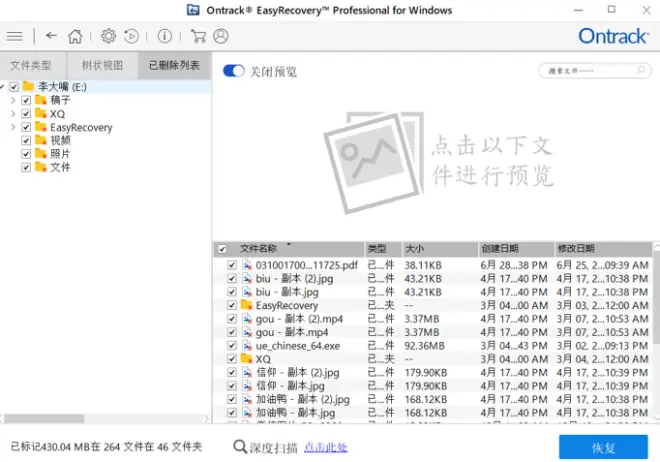Click the XQ folder icon in file list
The height and width of the screenshot is (462, 660).
click(x=246, y=359)
